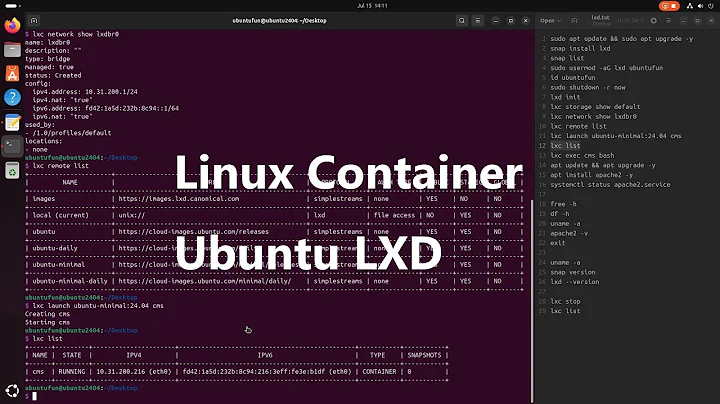Click line 9 'lxc network show lxdbr0' in editor

pyautogui.click(x=593, y=117)
